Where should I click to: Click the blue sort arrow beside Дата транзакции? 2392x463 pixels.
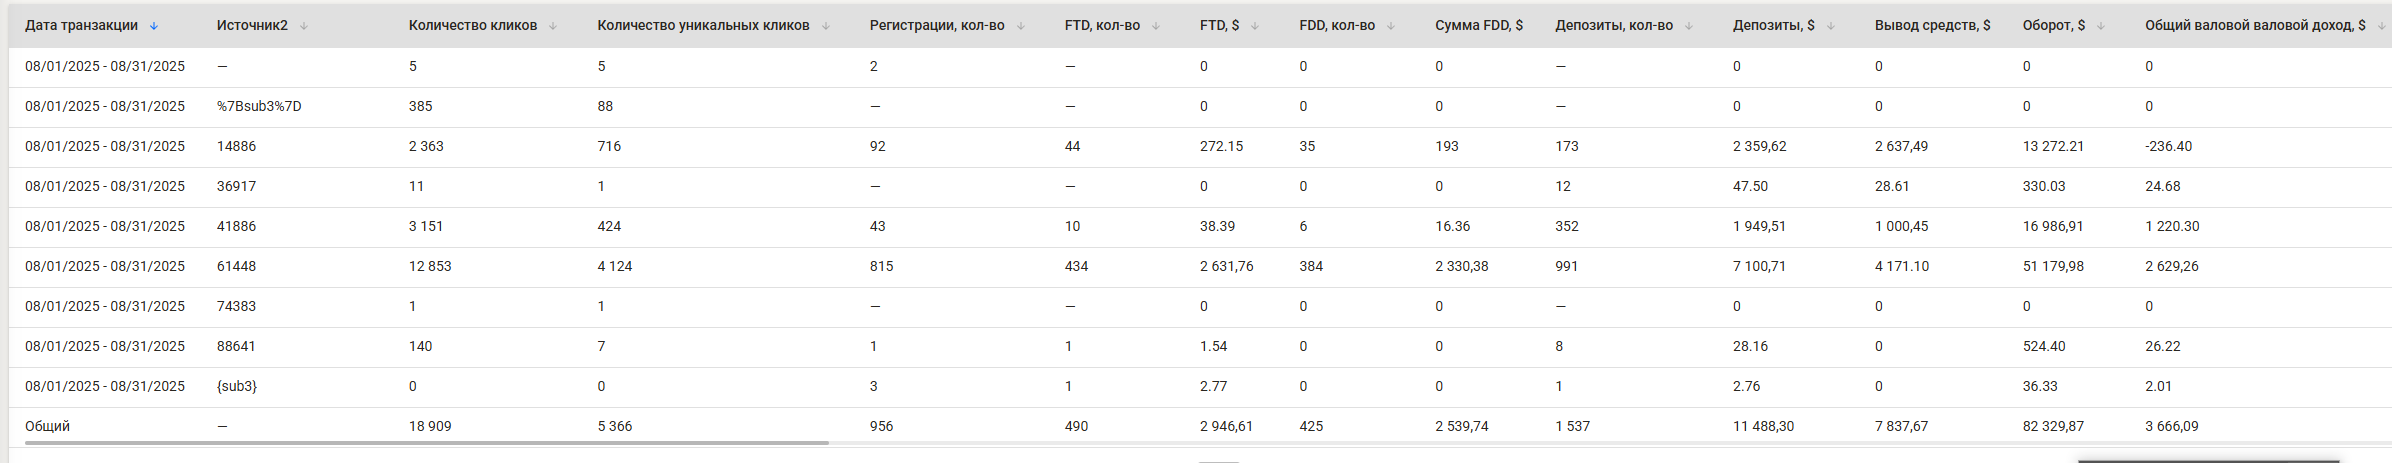pyautogui.click(x=153, y=26)
